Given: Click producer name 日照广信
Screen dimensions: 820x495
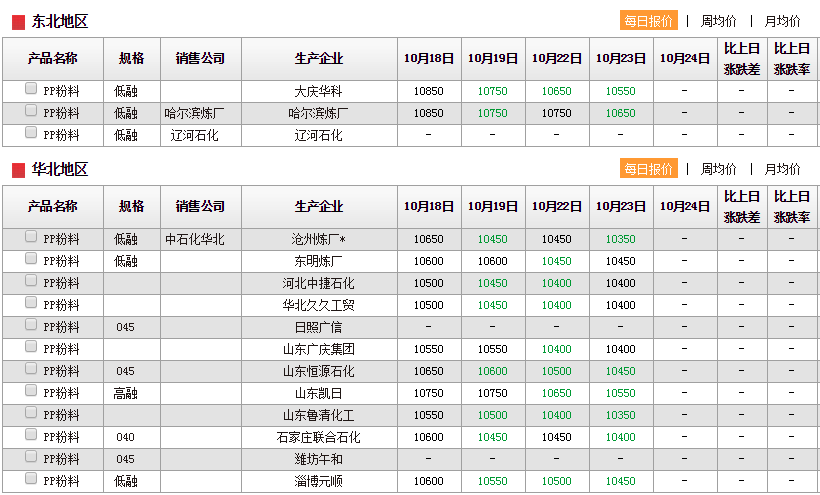Looking at the screenshot, I should (318, 327).
